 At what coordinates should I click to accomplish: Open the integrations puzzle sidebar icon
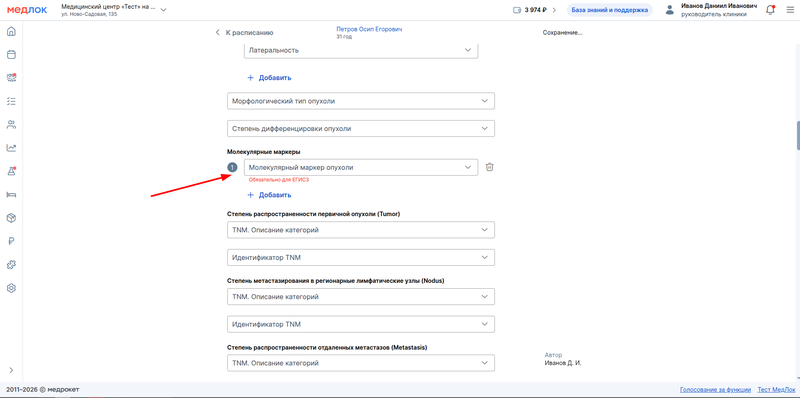(11, 265)
